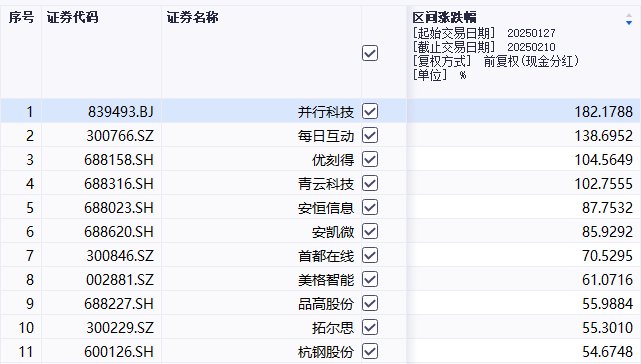Viewport: 641px width, 364px height.
Task: Select the value 55.9884
Action: (607, 304)
